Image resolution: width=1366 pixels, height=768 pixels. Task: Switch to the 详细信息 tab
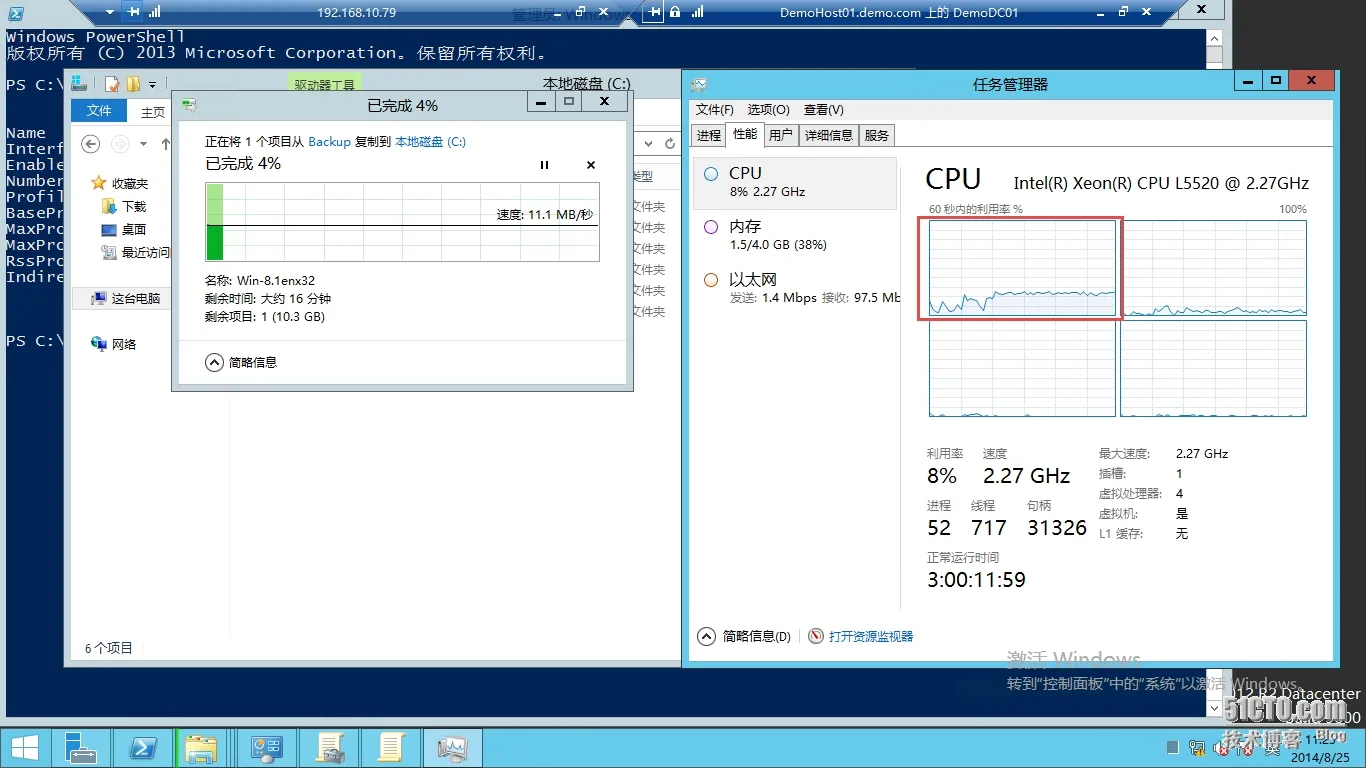click(829, 135)
